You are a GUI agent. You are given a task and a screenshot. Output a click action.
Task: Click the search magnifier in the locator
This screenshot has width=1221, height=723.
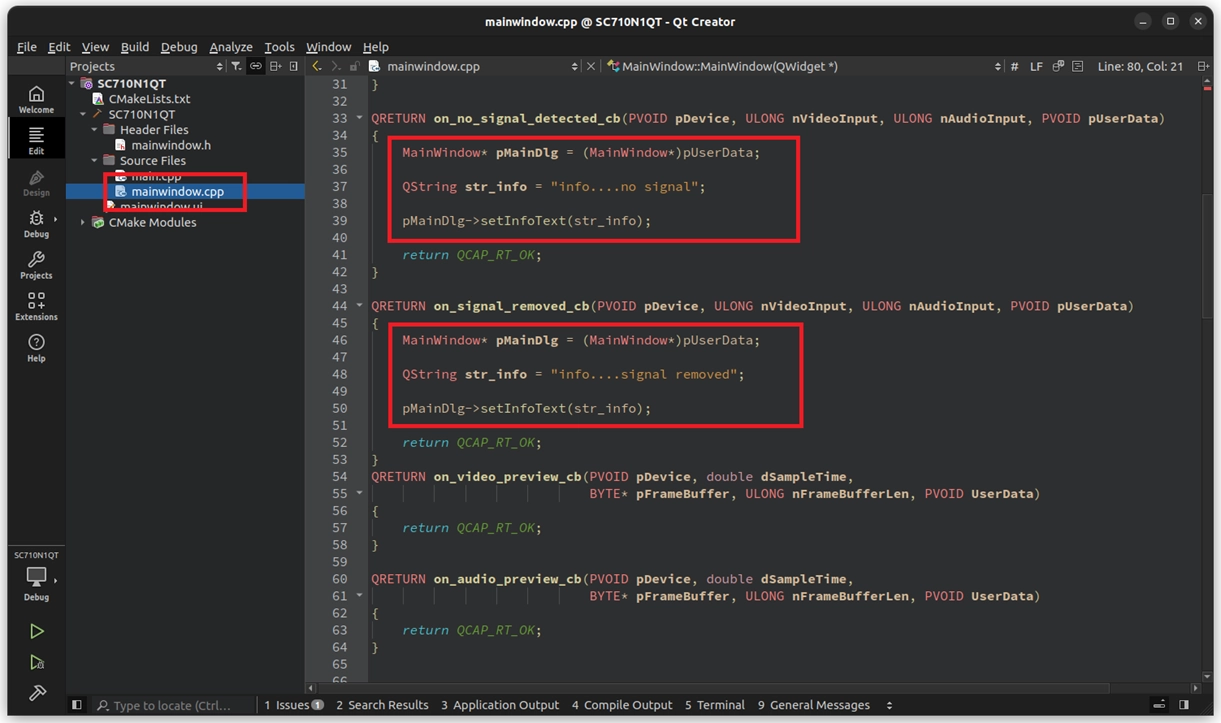pos(102,705)
